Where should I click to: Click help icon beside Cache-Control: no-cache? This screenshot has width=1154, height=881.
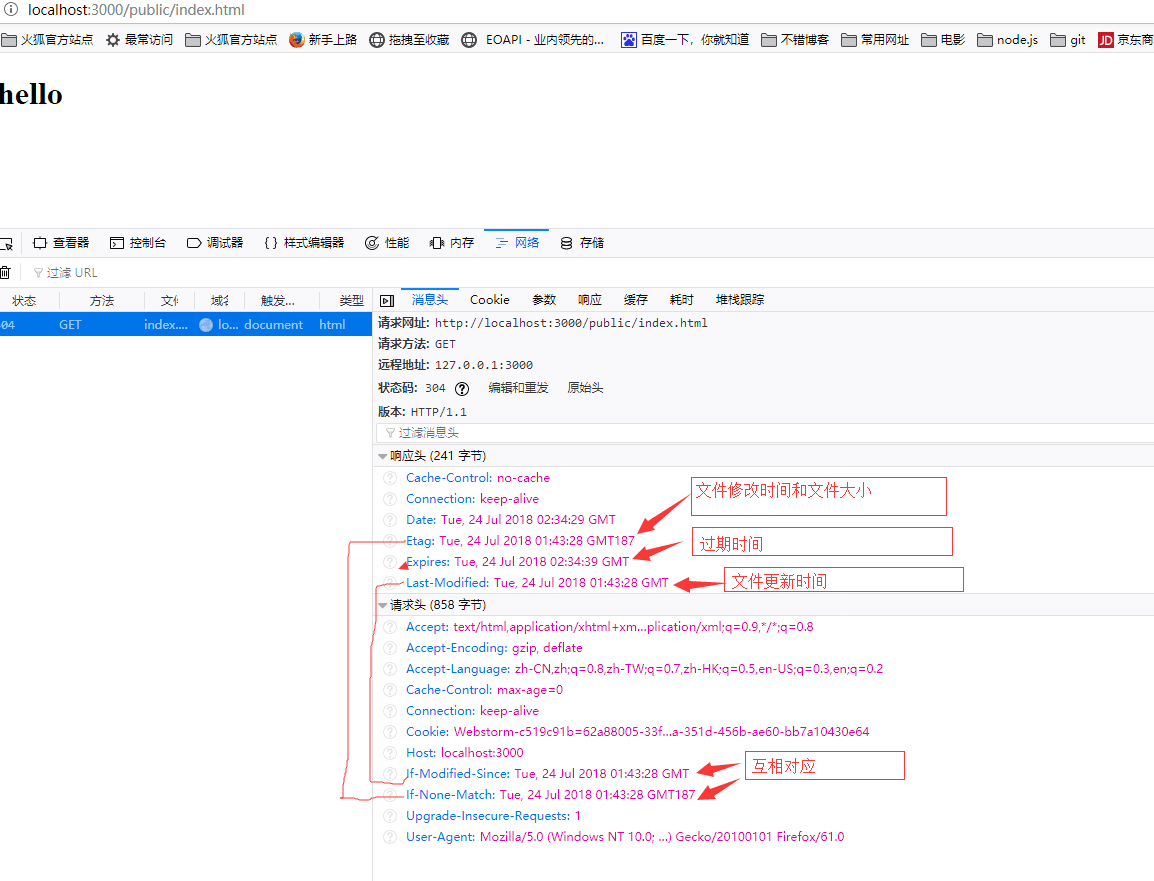[390, 478]
